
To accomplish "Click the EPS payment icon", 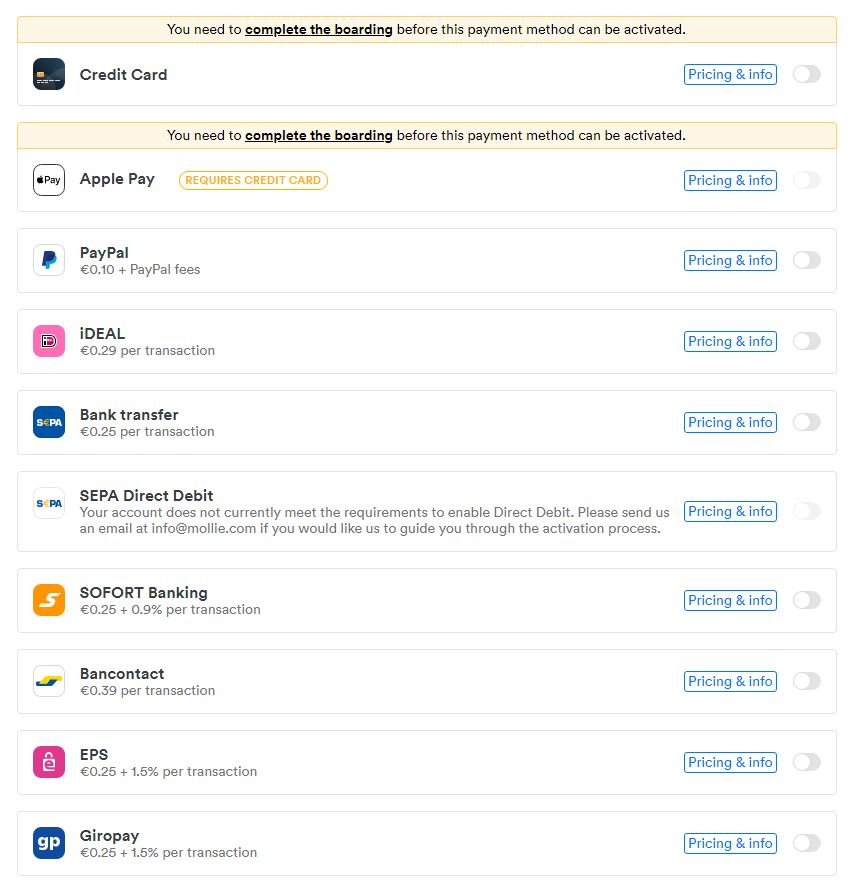I will (x=48, y=762).
